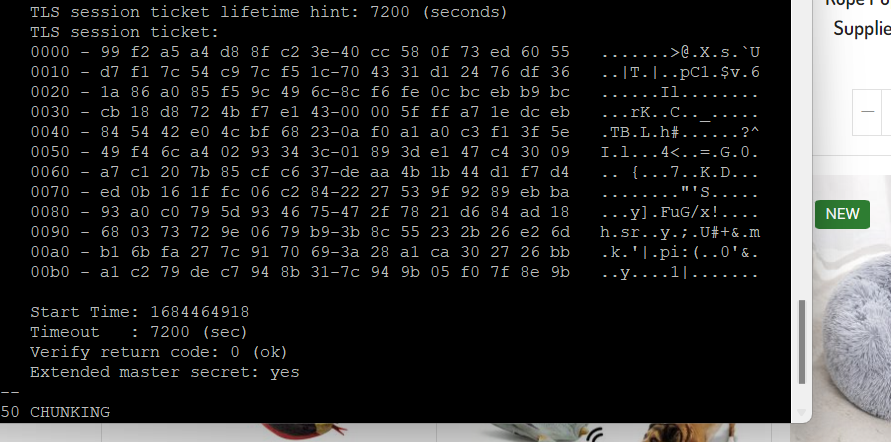Click the terminal scrollbar down arrow
The width and height of the screenshot is (891, 442).
802,412
